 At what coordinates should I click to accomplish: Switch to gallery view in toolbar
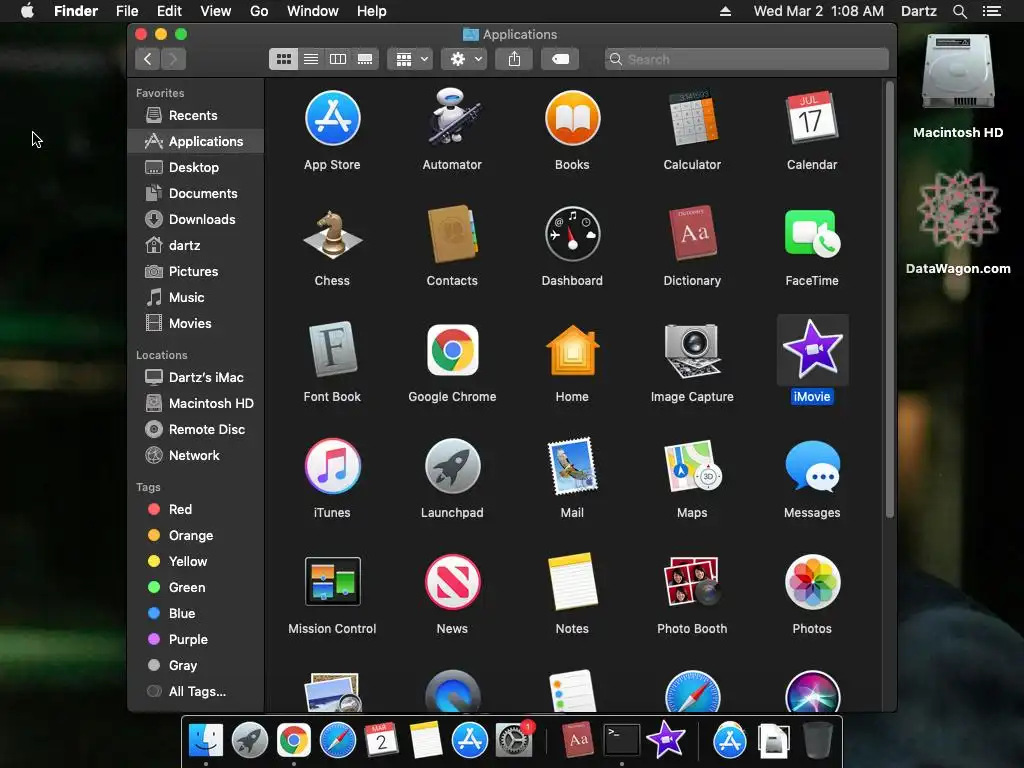click(365, 59)
